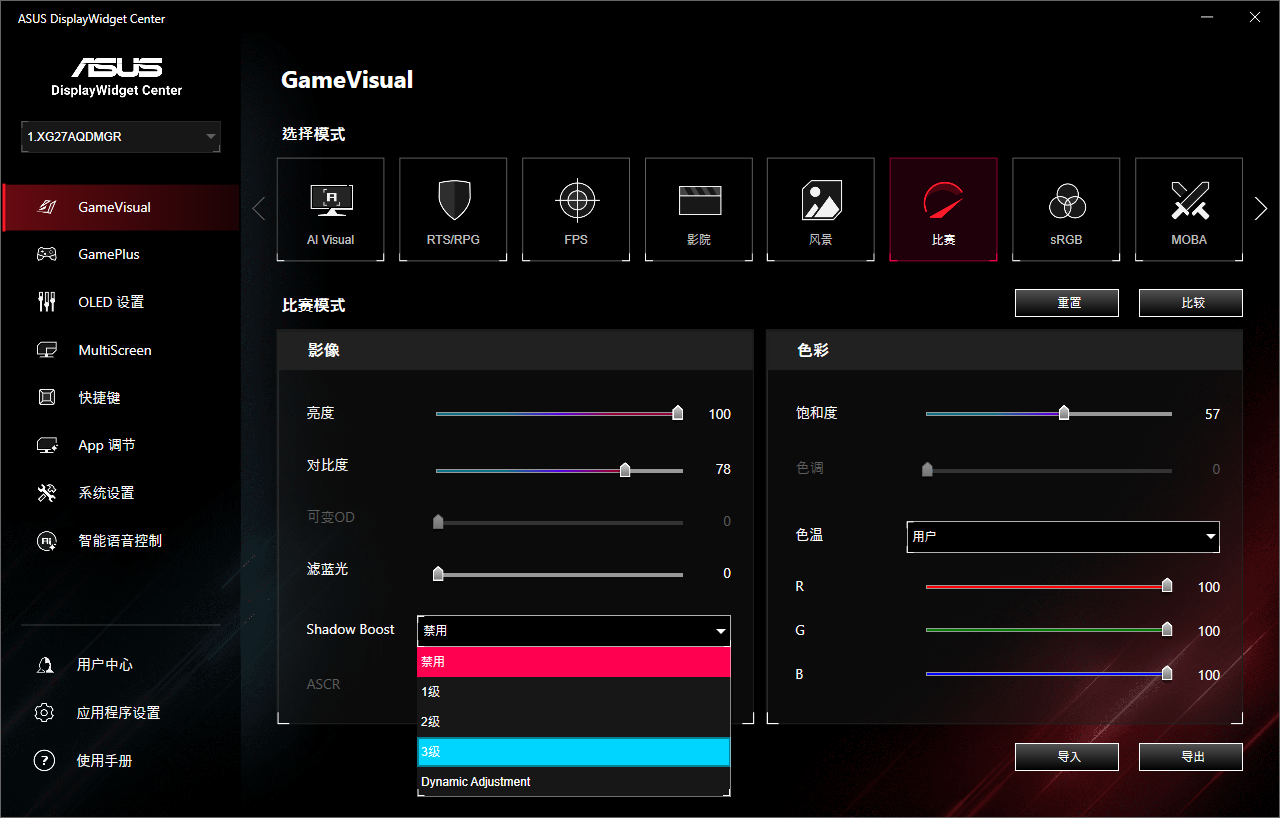Select the 比赛 racing mode tile
This screenshot has height=818, width=1280.
point(944,209)
